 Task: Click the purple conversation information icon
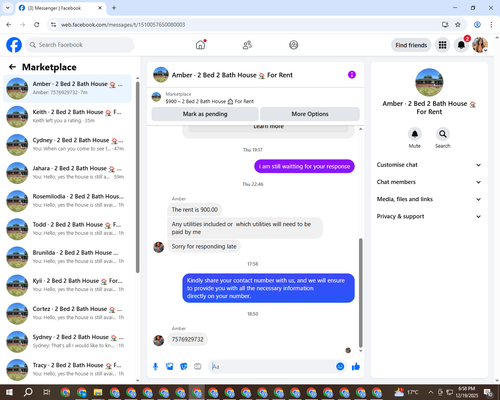[x=352, y=75]
